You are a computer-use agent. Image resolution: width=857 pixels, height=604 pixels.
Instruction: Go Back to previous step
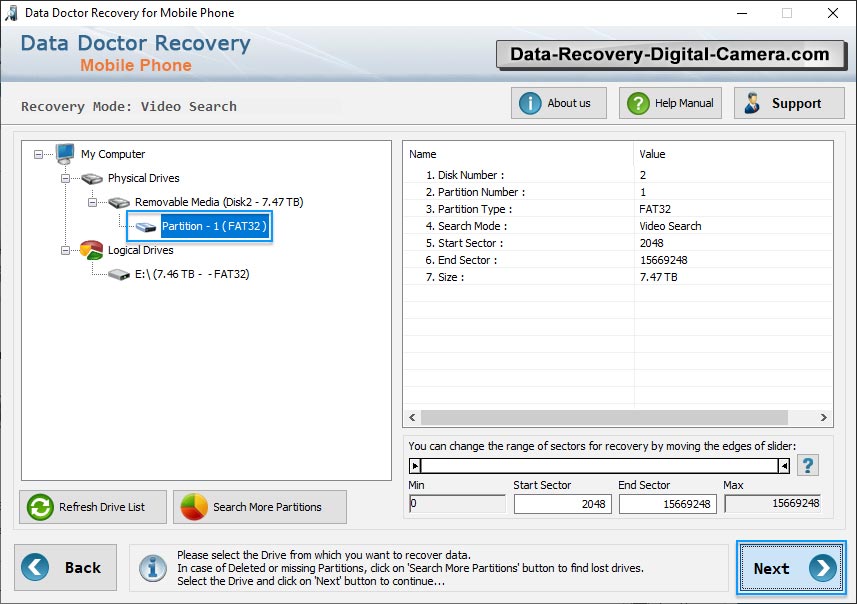66,567
